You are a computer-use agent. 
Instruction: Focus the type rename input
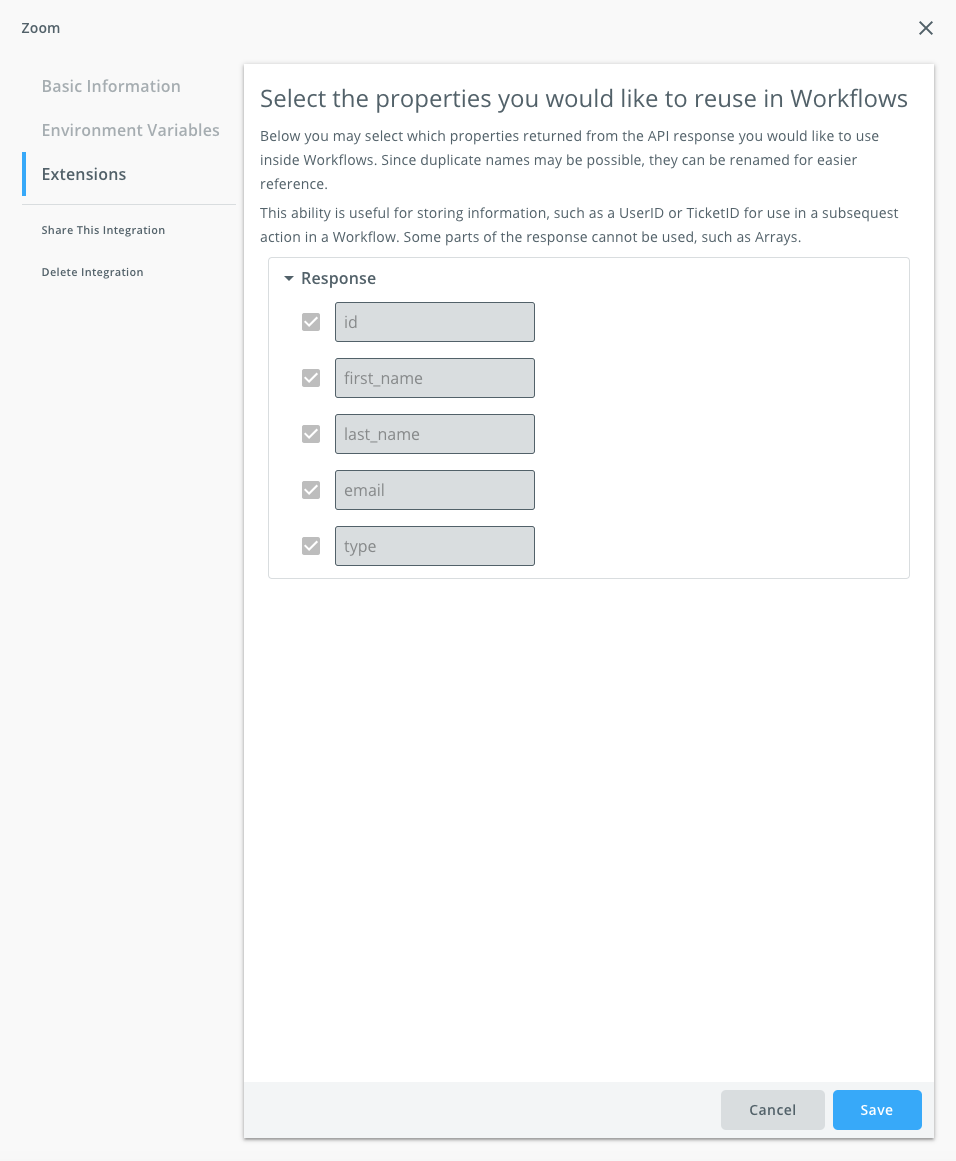click(x=434, y=545)
